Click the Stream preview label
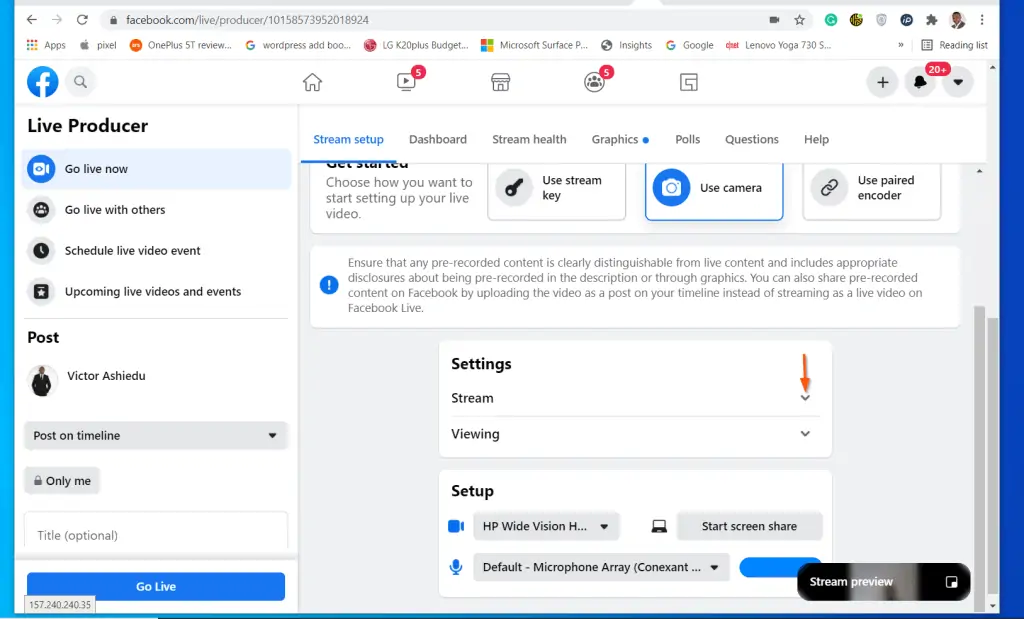Image resolution: width=1024 pixels, height=619 pixels. click(851, 582)
